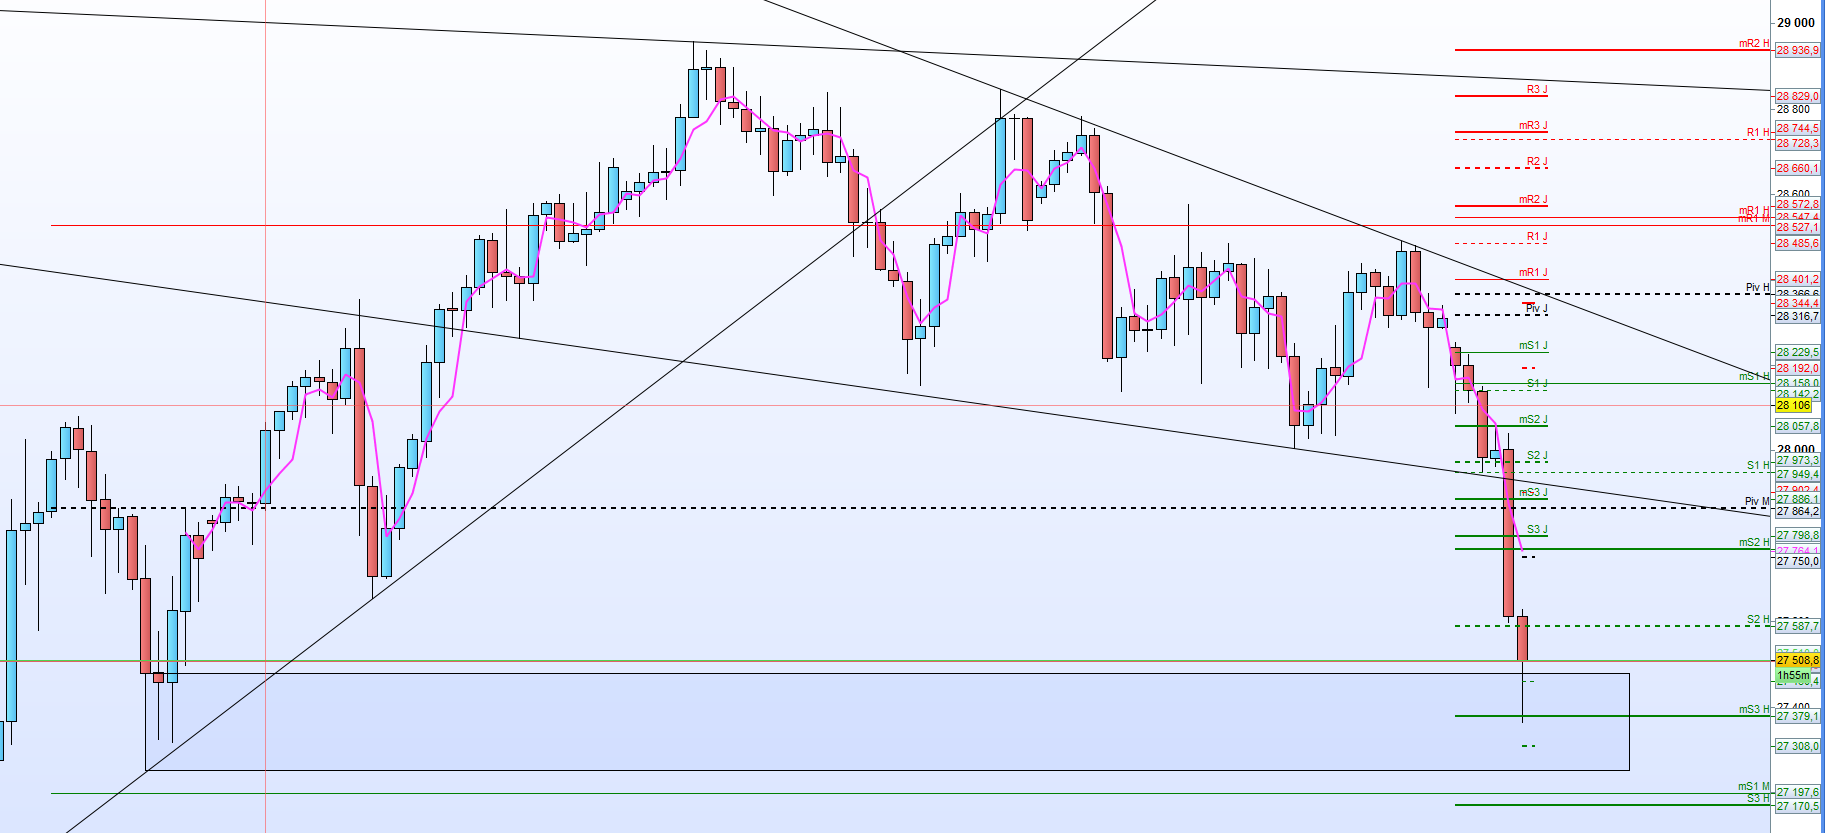Click the 27 308,0 price tag
Image resolution: width=1825 pixels, height=833 pixels.
pyautogui.click(x=1797, y=746)
